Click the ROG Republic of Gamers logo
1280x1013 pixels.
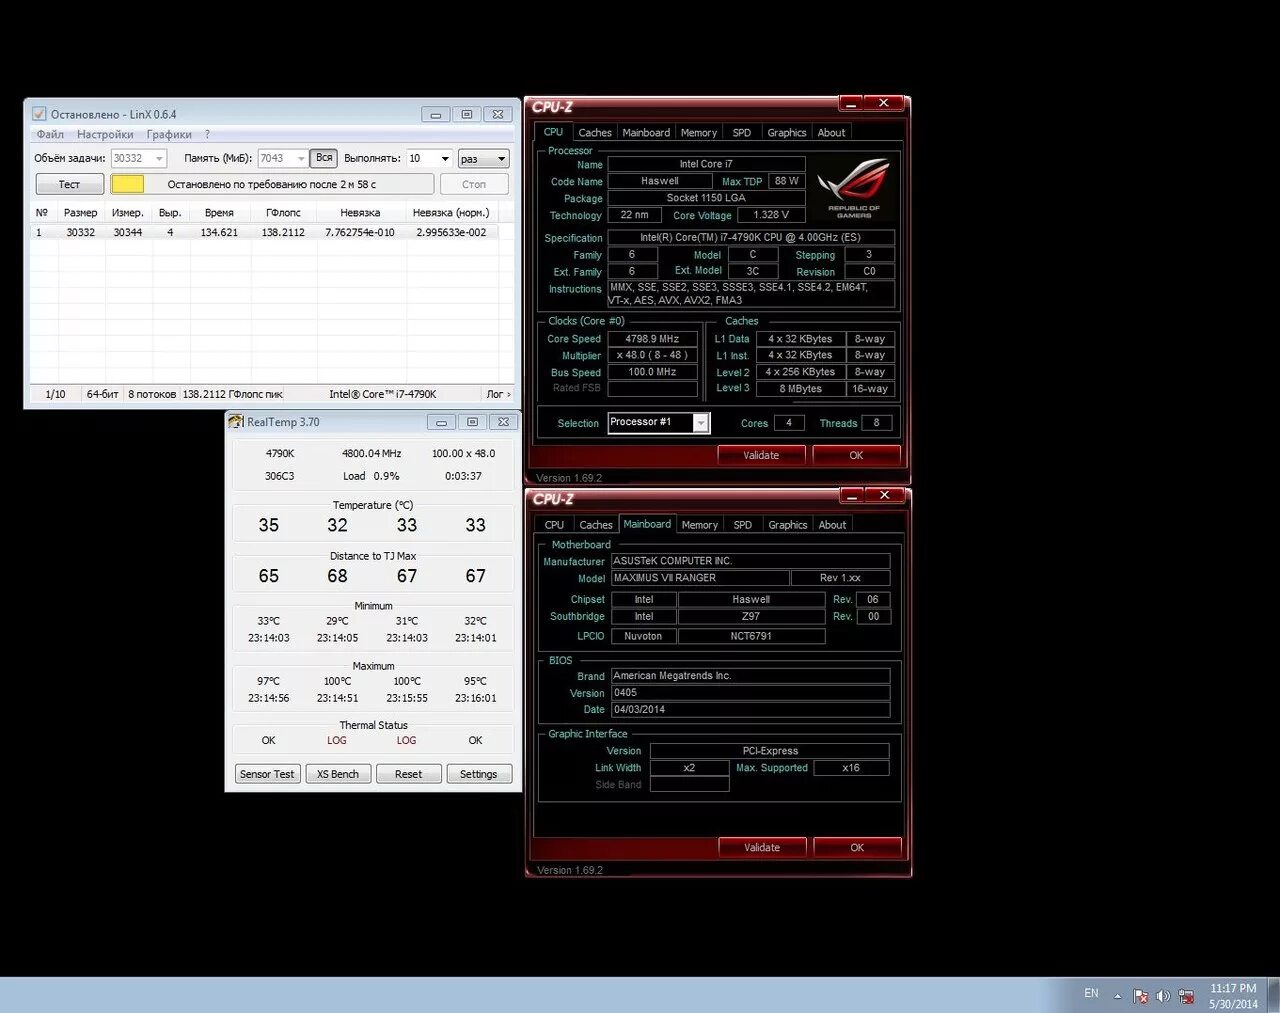pyautogui.click(x=854, y=188)
